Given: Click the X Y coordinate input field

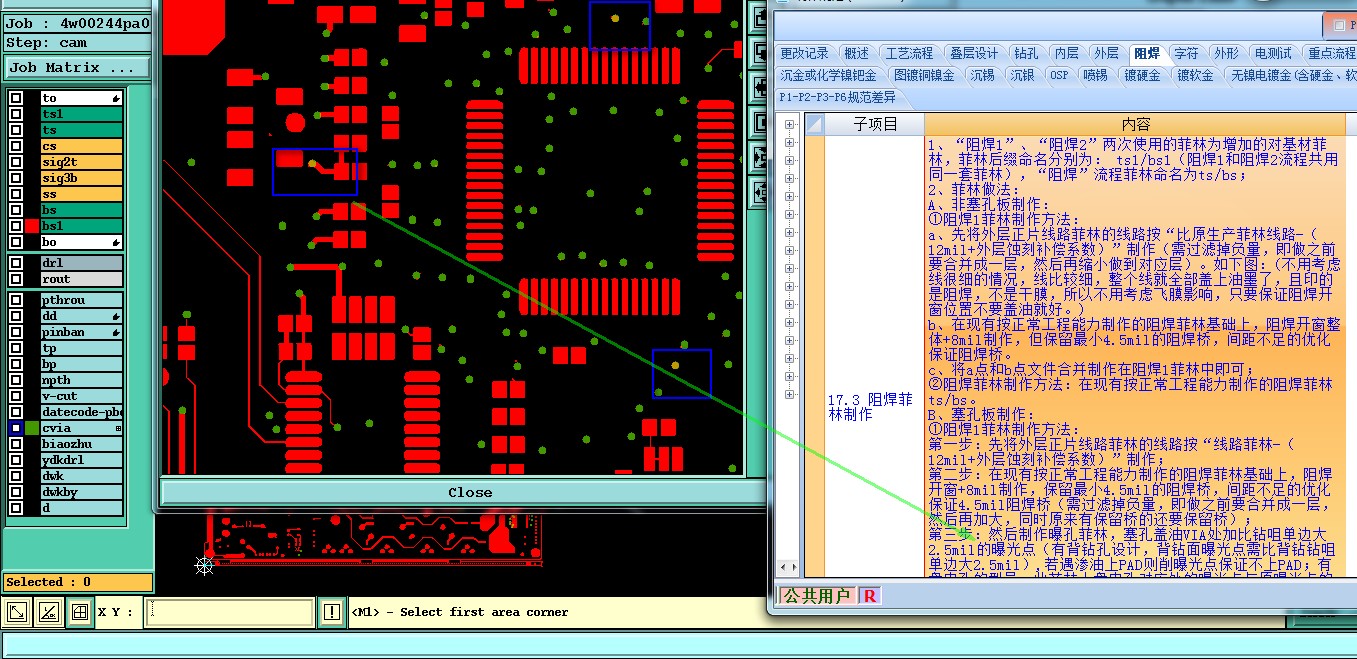Looking at the screenshot, I should [229, 612].
